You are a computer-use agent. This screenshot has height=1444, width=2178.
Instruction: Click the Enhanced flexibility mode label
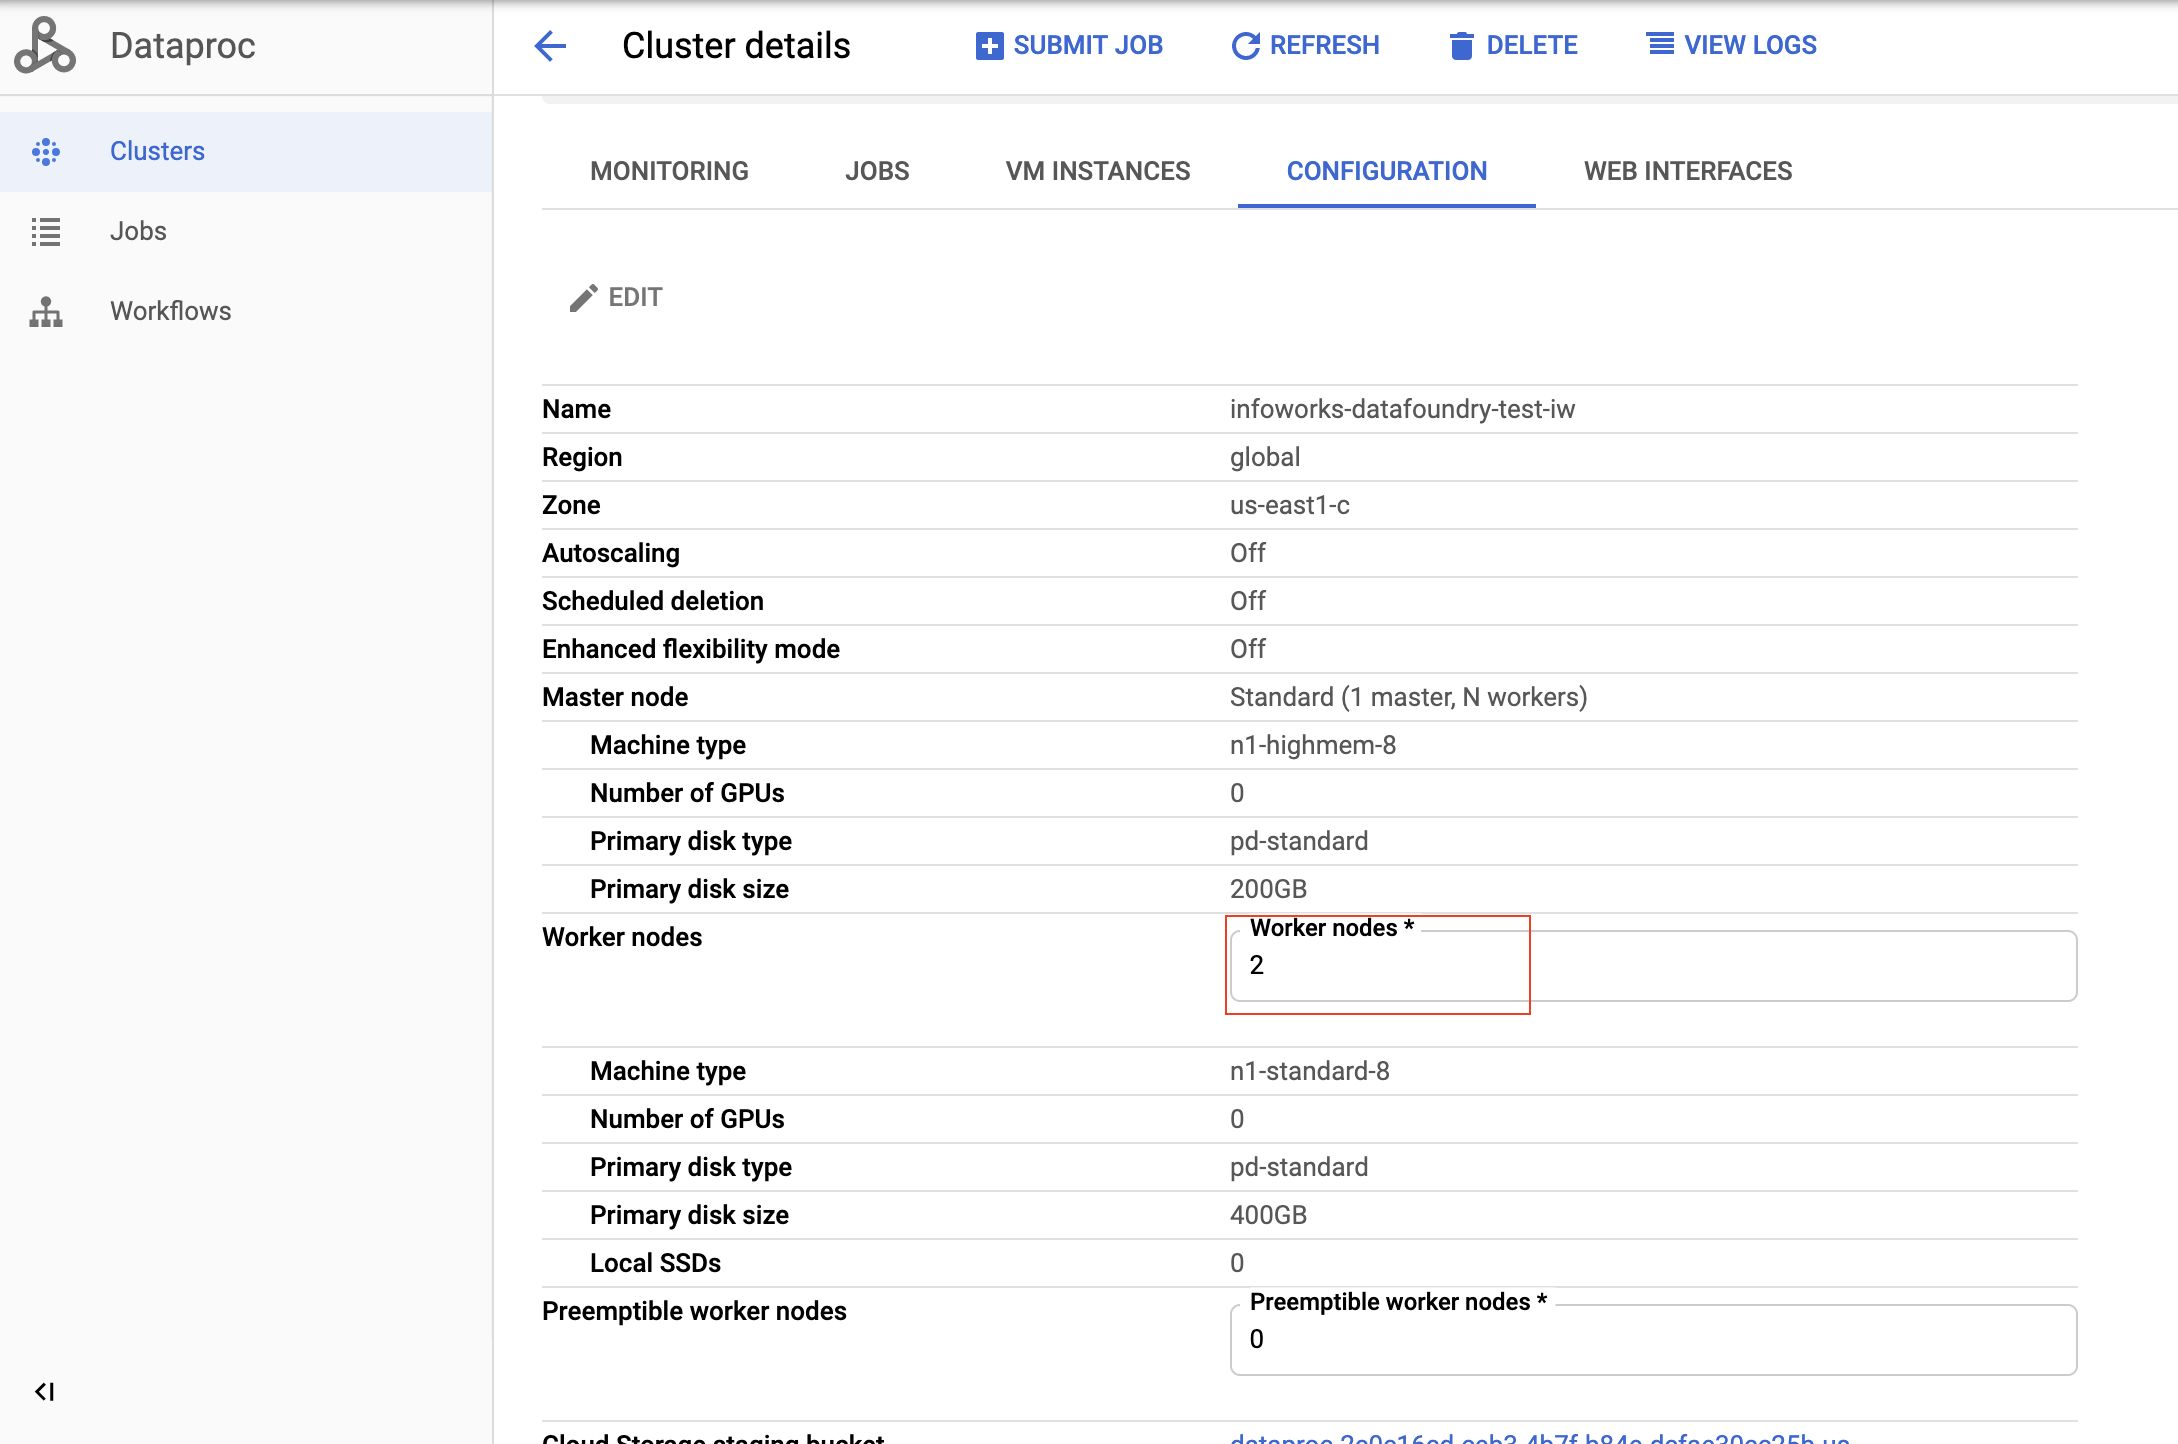pyautogui.click(x=691, y=649)
